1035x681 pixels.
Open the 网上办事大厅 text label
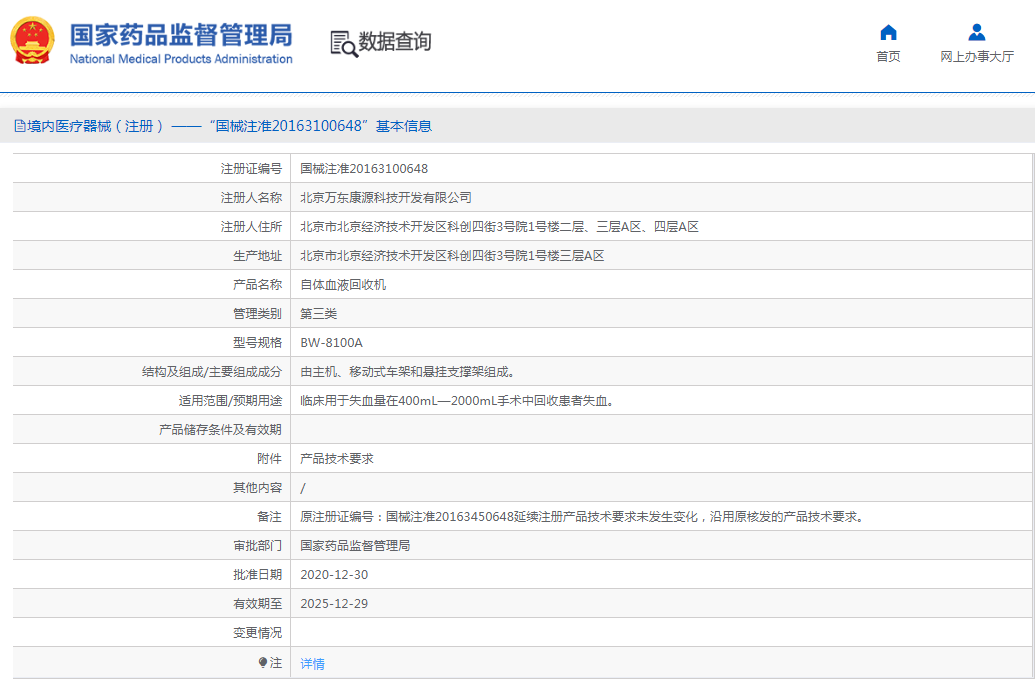tap(977, 57)
